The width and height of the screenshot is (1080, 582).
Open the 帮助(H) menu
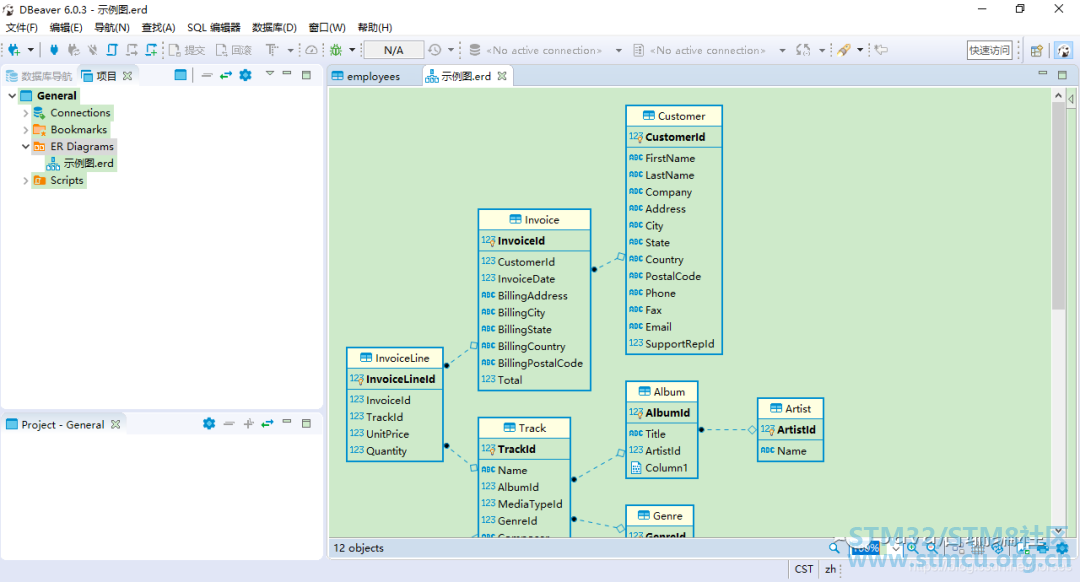[375, 28]
